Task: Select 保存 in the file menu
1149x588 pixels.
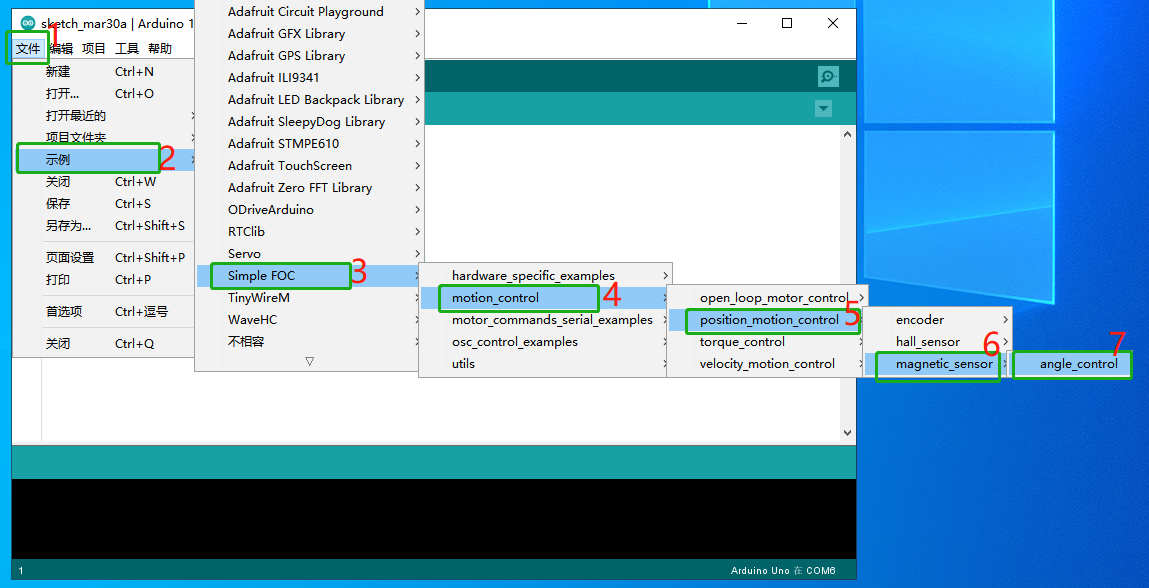Action: click(x=103, y=204)
